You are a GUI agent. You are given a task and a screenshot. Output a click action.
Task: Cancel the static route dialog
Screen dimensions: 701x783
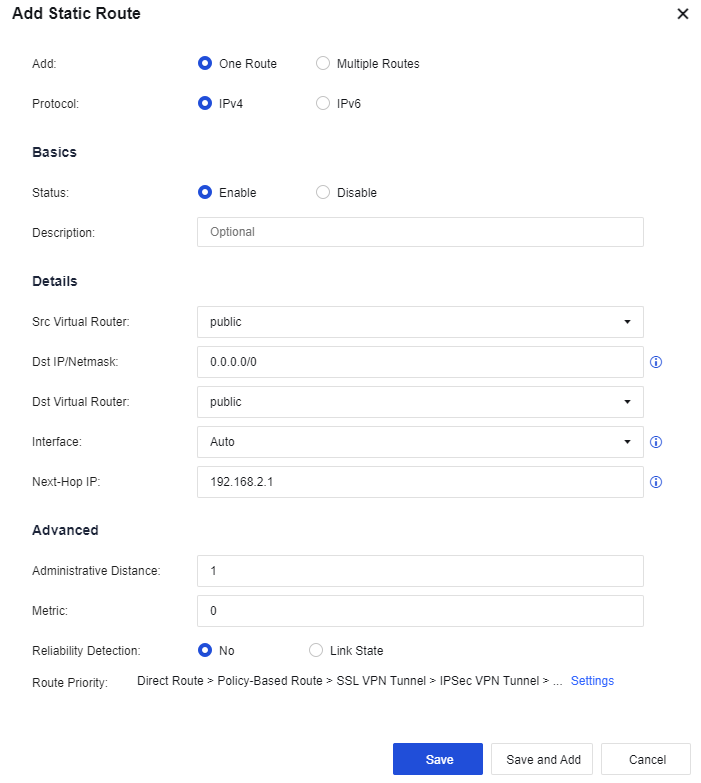click(646, 759)
